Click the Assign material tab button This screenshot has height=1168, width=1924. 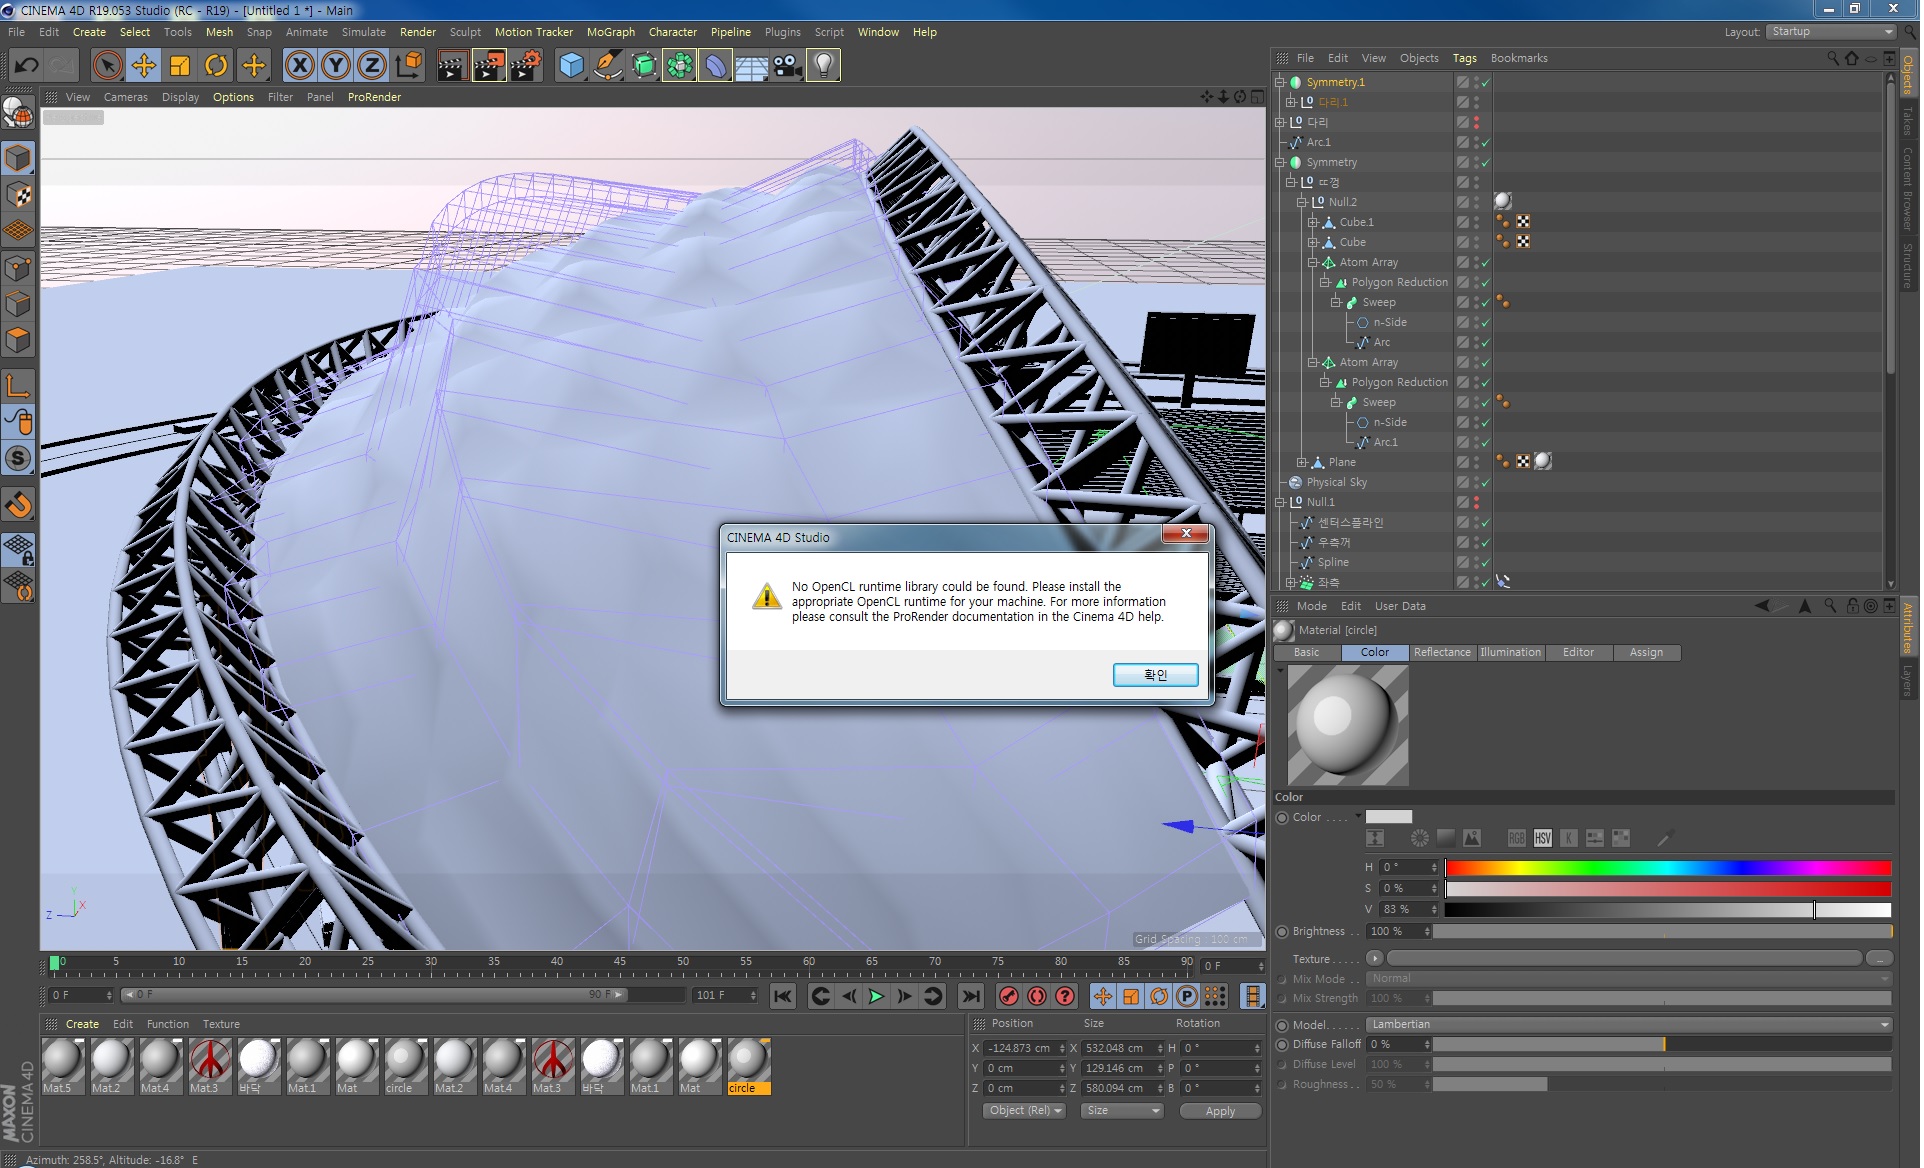point(1646,652)
